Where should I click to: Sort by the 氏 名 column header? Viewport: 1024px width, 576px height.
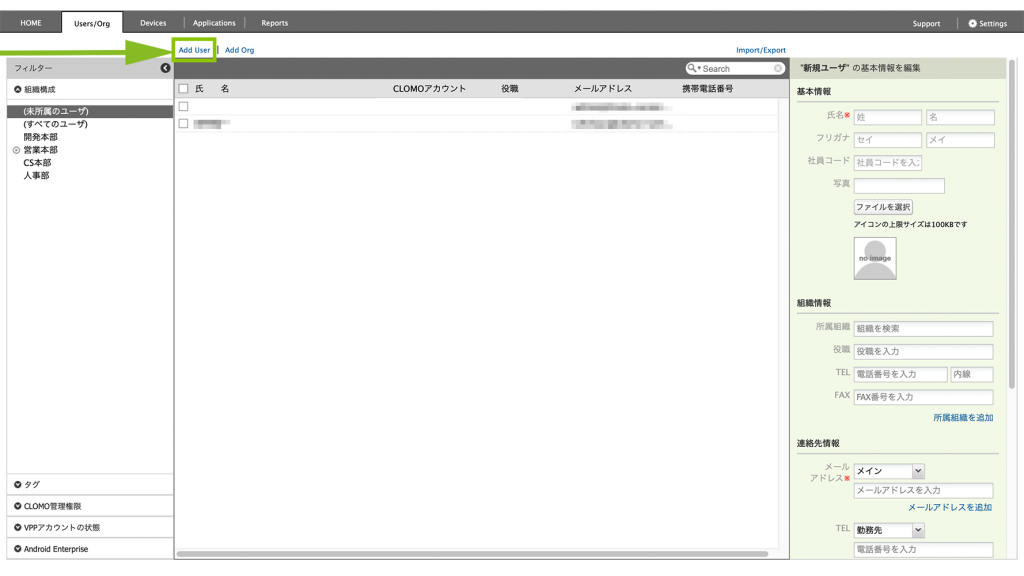pos(212,89)
